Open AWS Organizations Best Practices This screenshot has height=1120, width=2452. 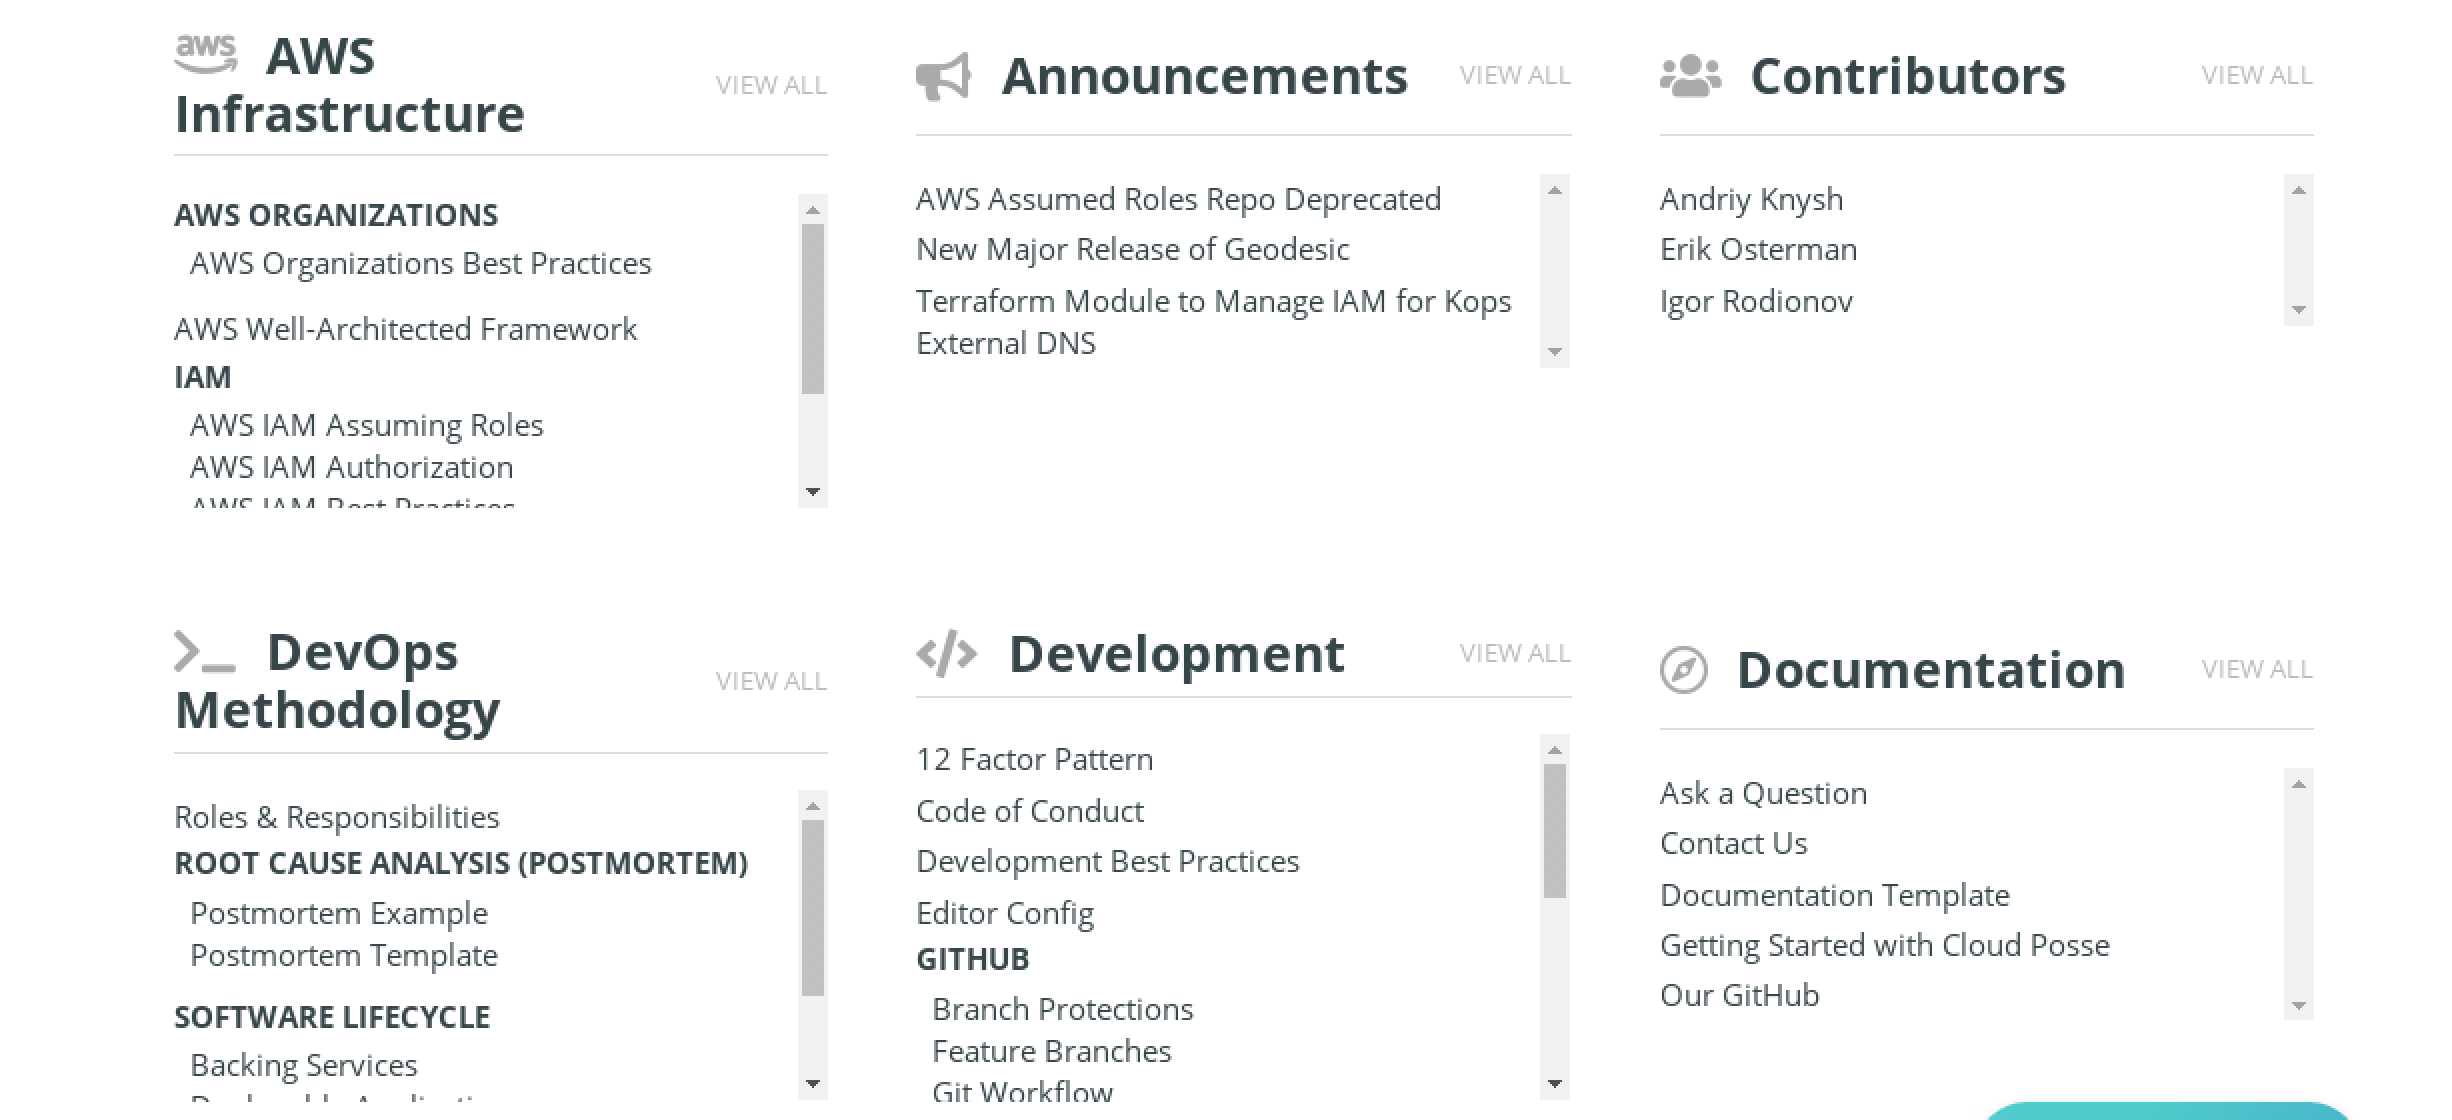tap(421, 263)
